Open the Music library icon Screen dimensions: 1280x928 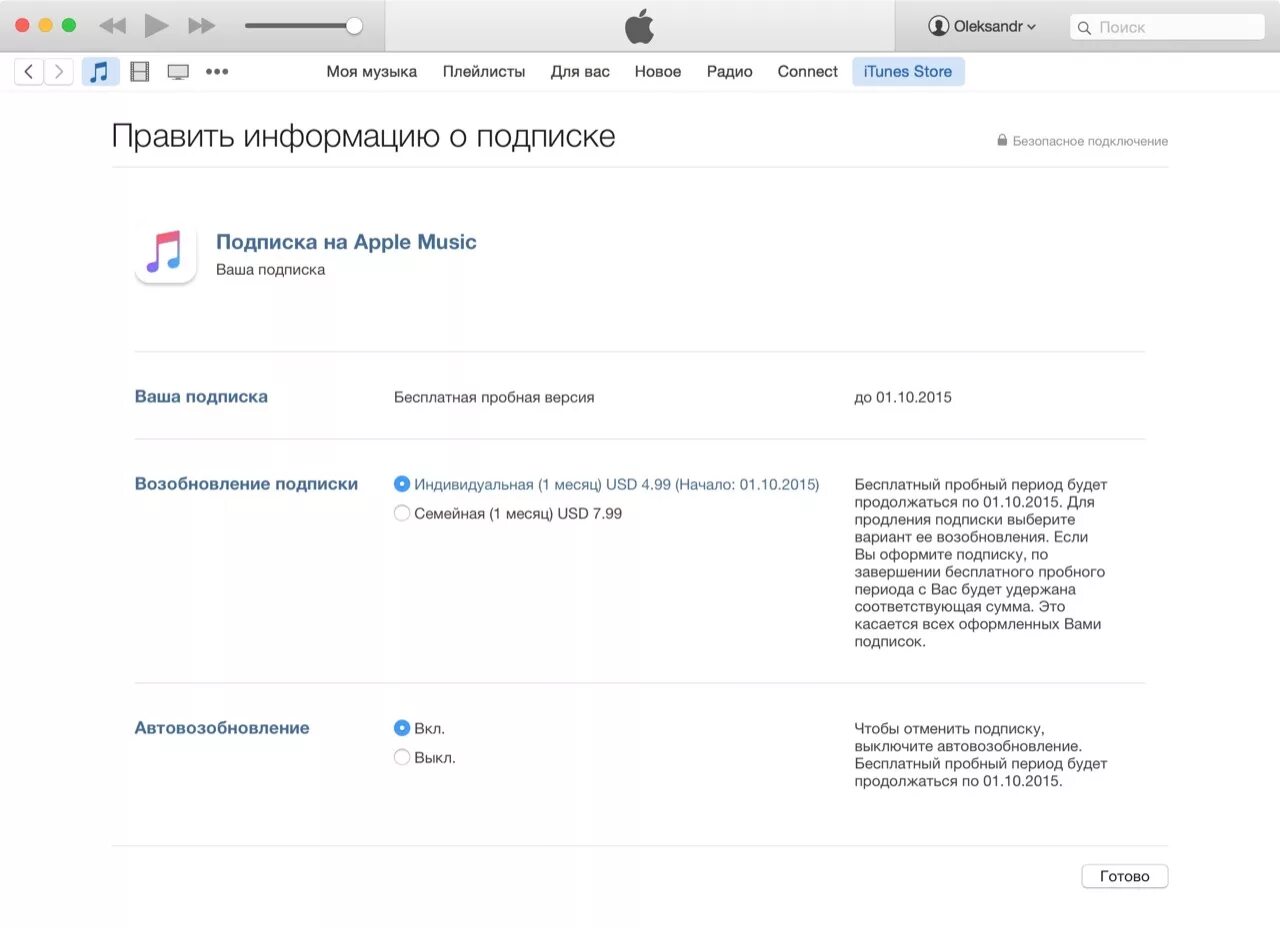click(100, 71)
